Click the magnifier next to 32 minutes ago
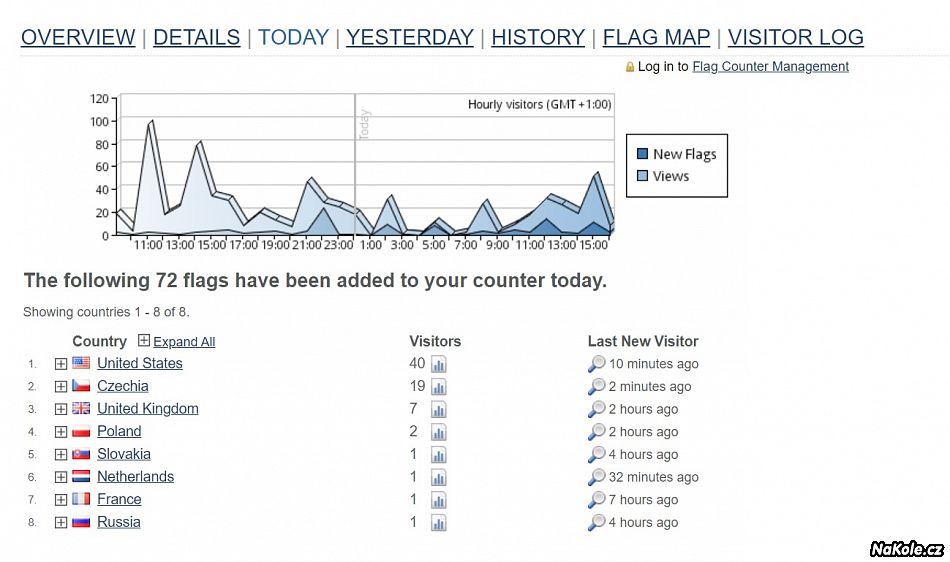Screen dimensions: 950x562 pyautogui.click(x=597, y=477)
